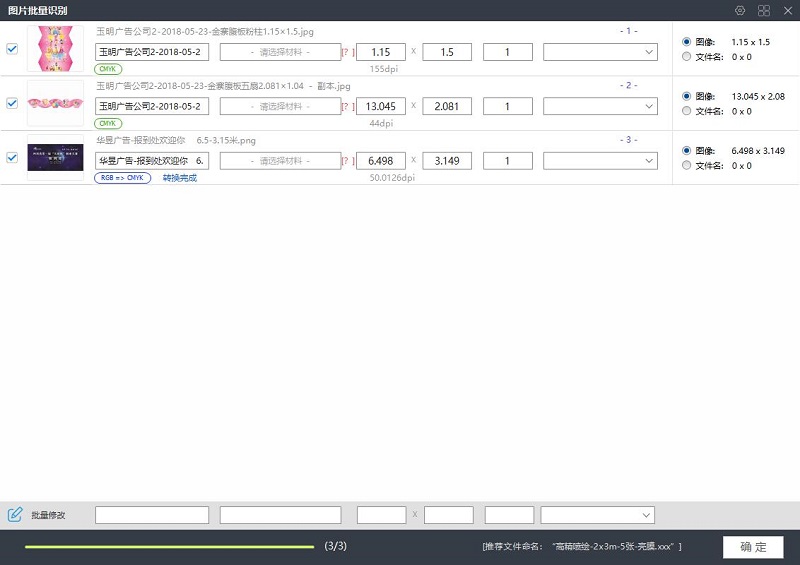Screen dimensions: 800x565
Task: Click the batch edit pencil icon
Action: [x=15, y=514]
